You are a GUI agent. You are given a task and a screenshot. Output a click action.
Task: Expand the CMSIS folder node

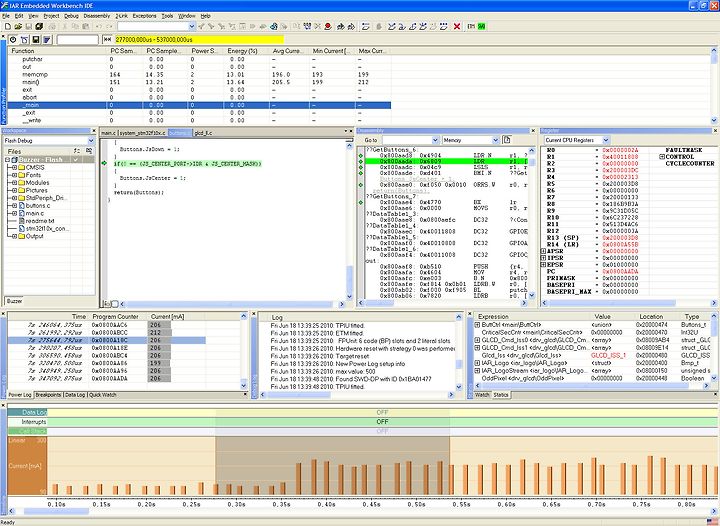(x=15, y=168)
